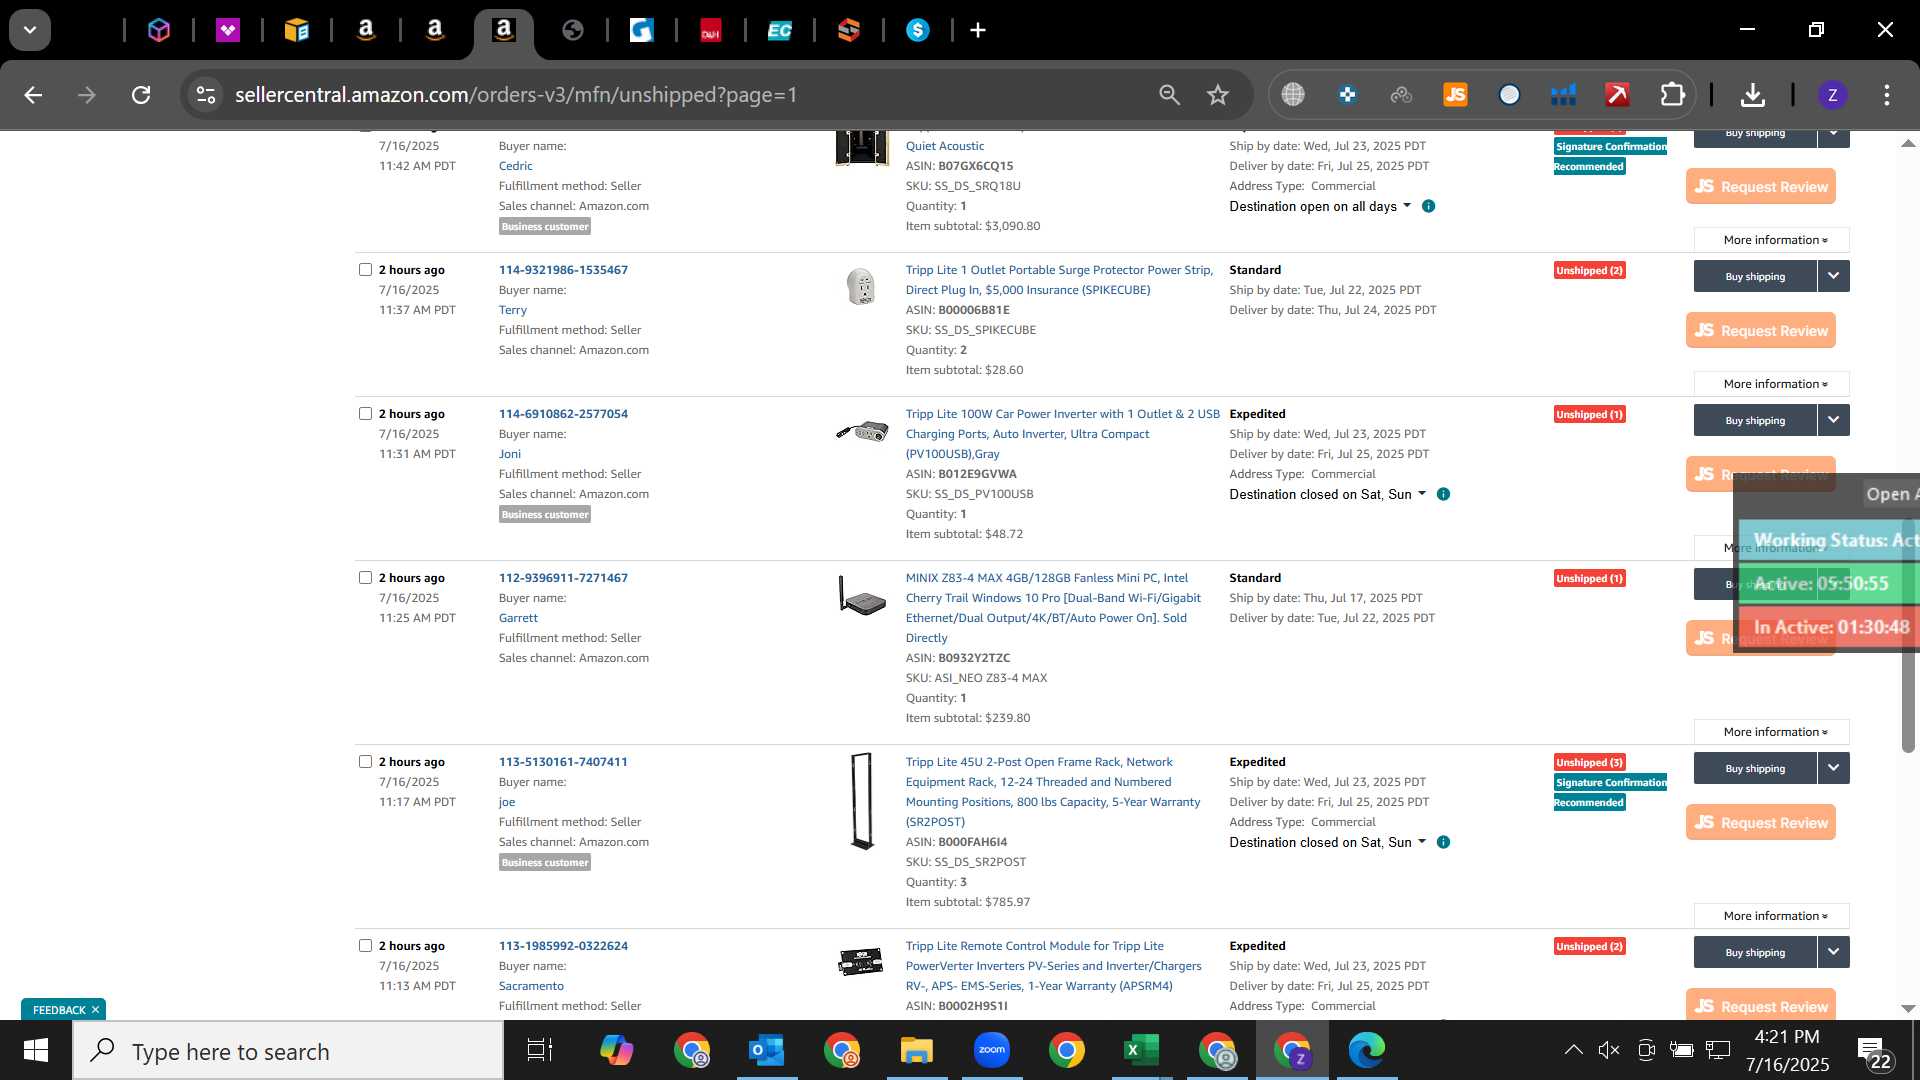Open site information icon in address bar
This screenshot has height=1080, width=1920.
coord(206,95)
